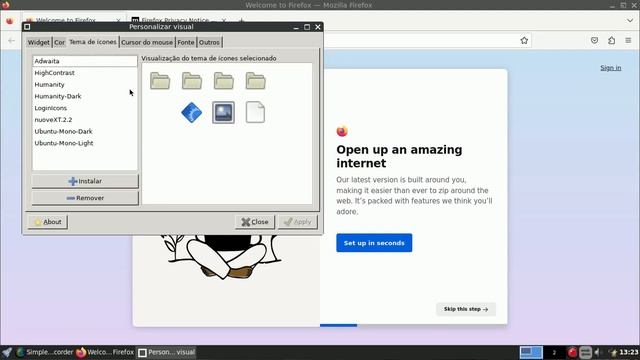Viewport: 640px width, 360px height.
Task: Switch to Firefox taskbar entry
Action: (105, 352)
